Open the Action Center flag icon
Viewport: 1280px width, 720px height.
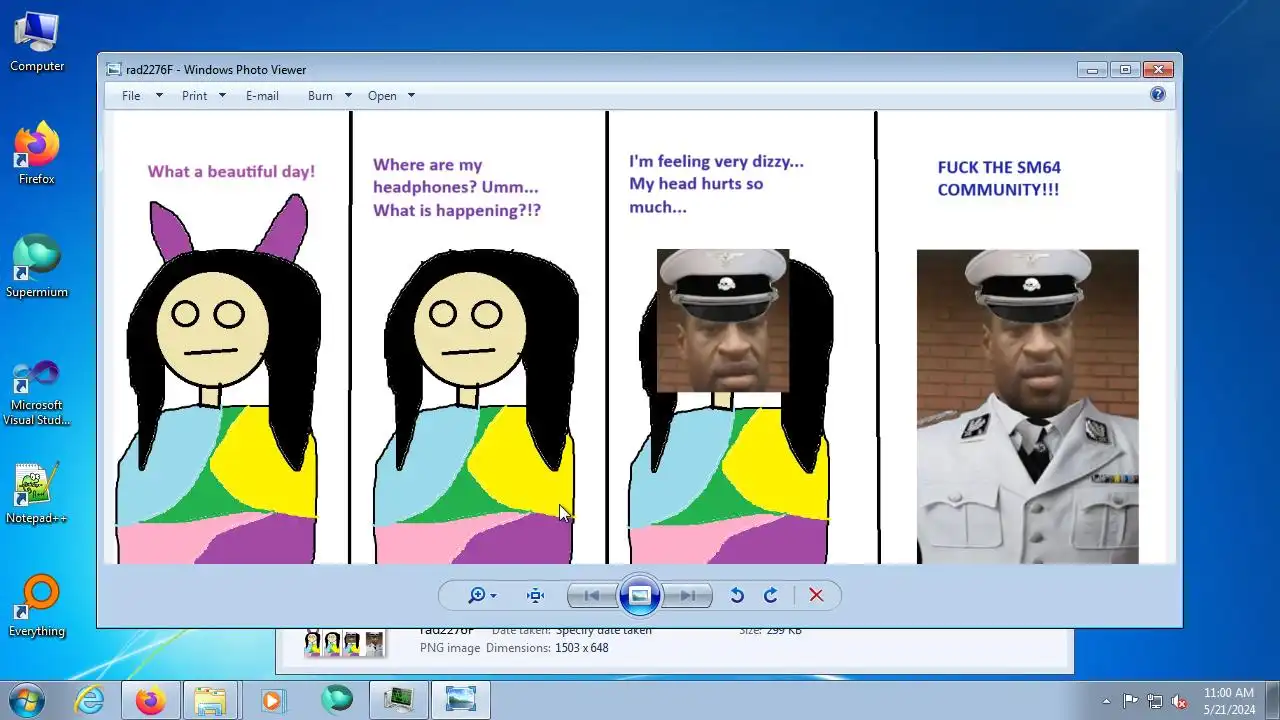(x=1130, y=701)
